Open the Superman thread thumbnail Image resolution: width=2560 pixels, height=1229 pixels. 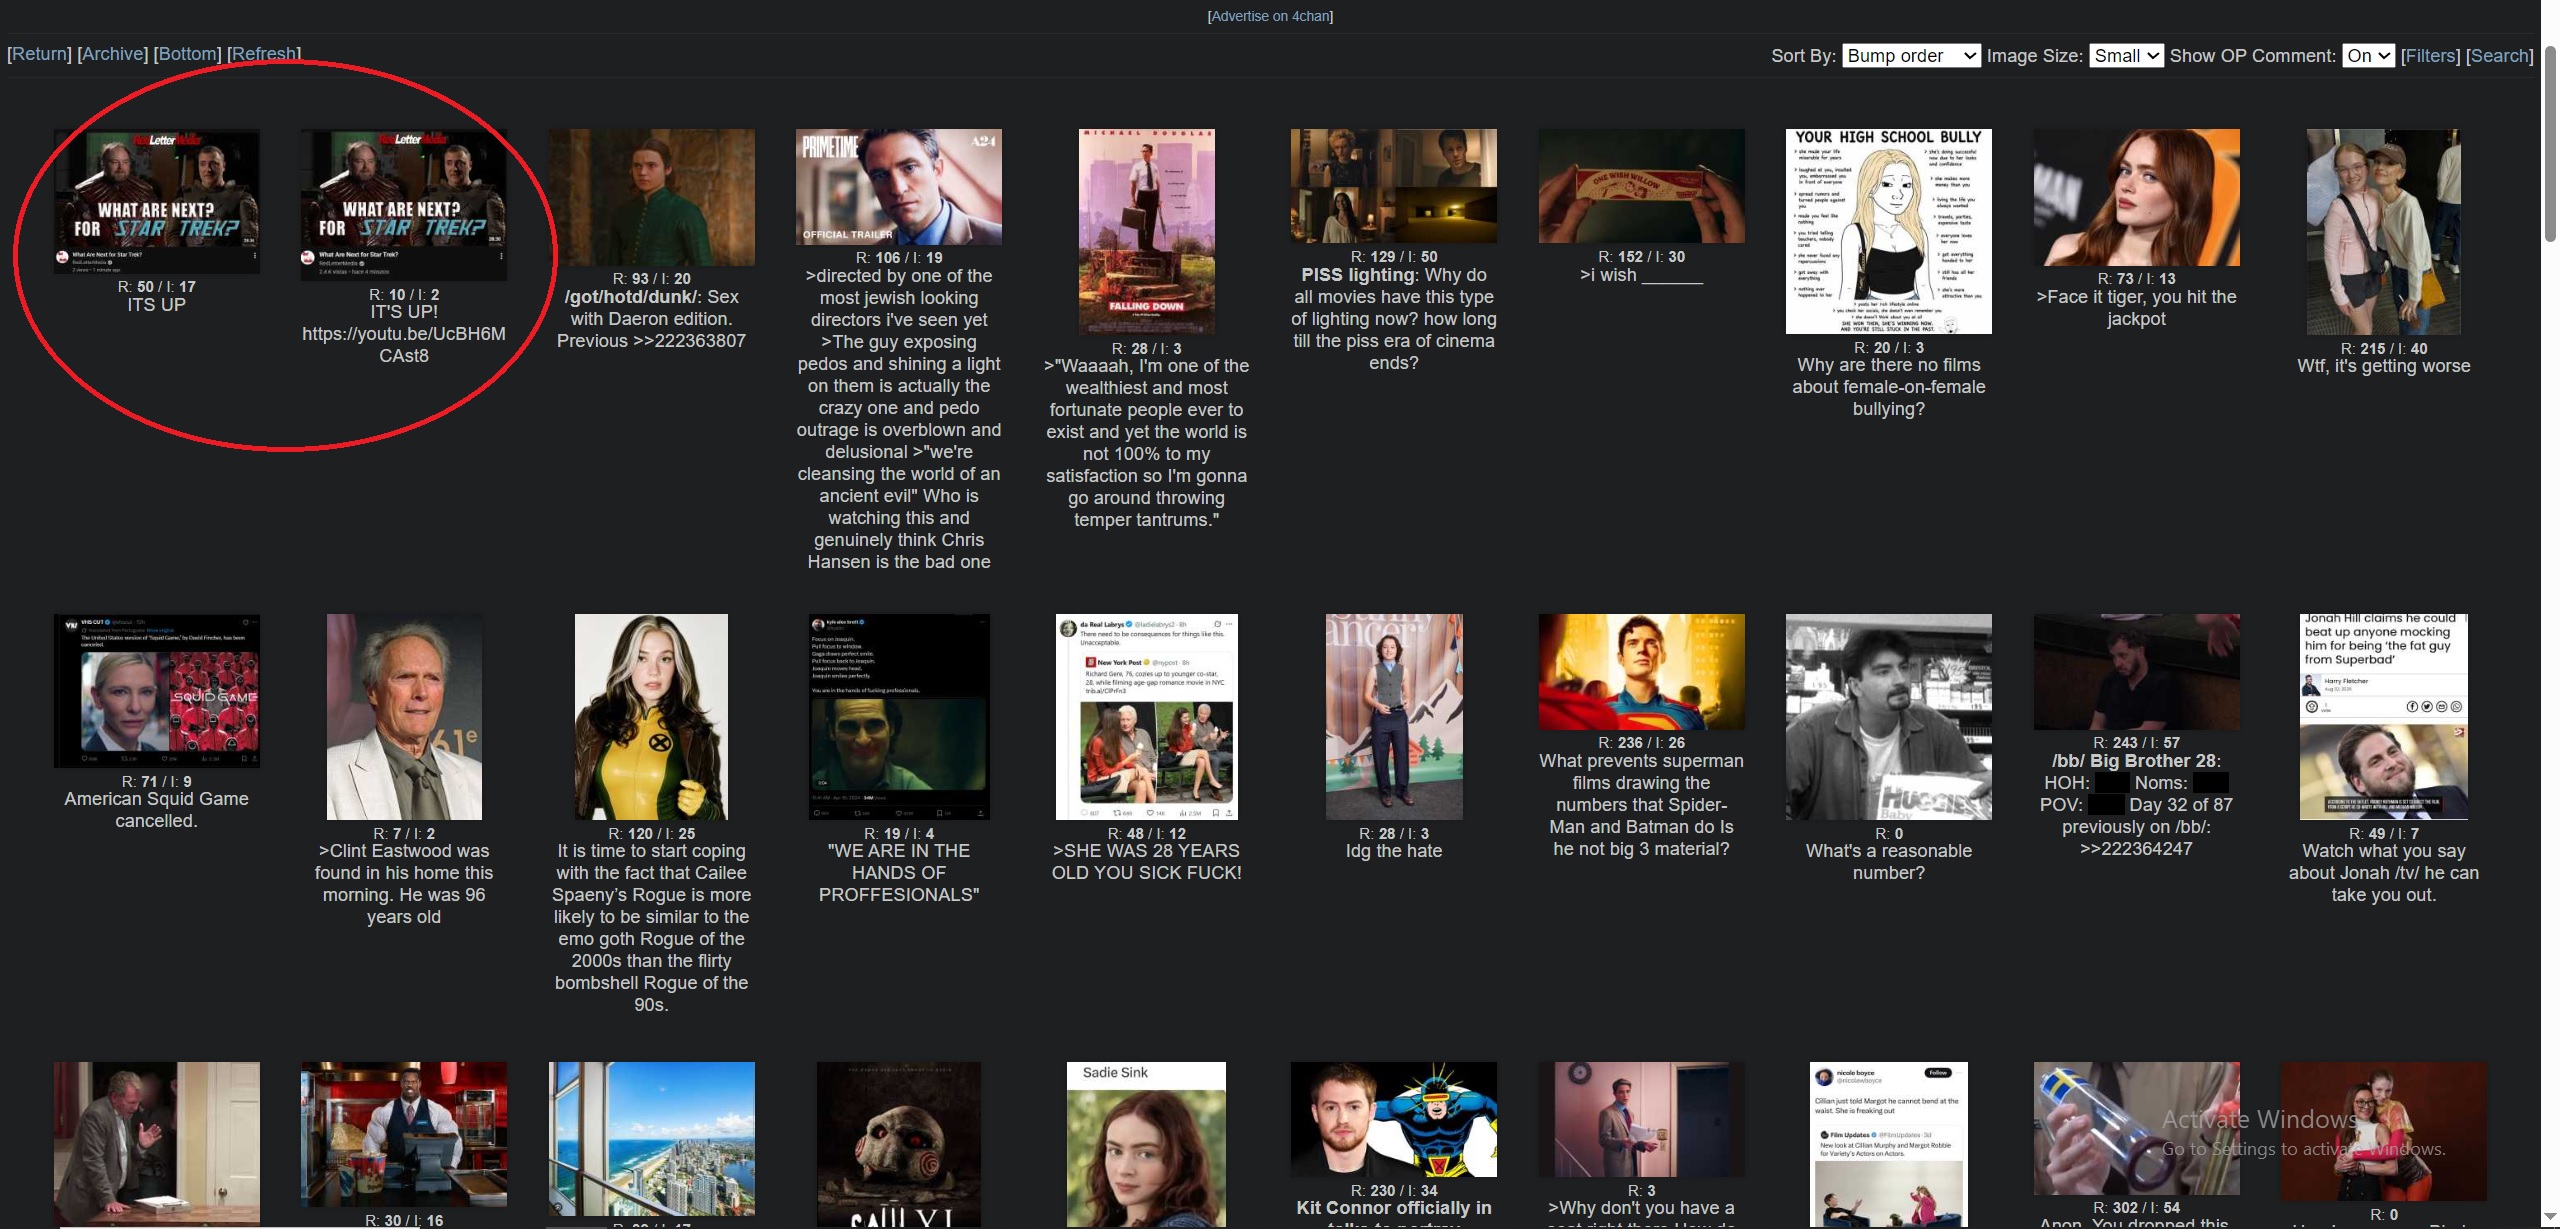[x=1642, y=672]
